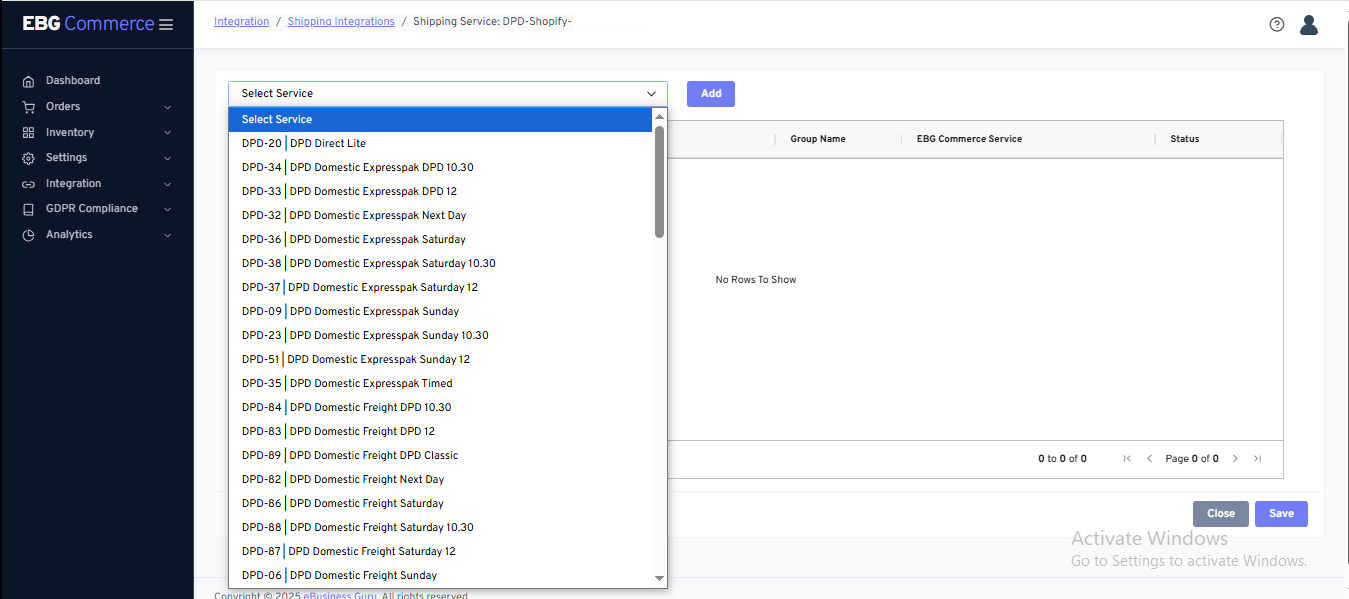Expand the GDPR Compliance menu chevron
The width and height of the screenshot is (1349, 599).
click(x=167, y=210)
